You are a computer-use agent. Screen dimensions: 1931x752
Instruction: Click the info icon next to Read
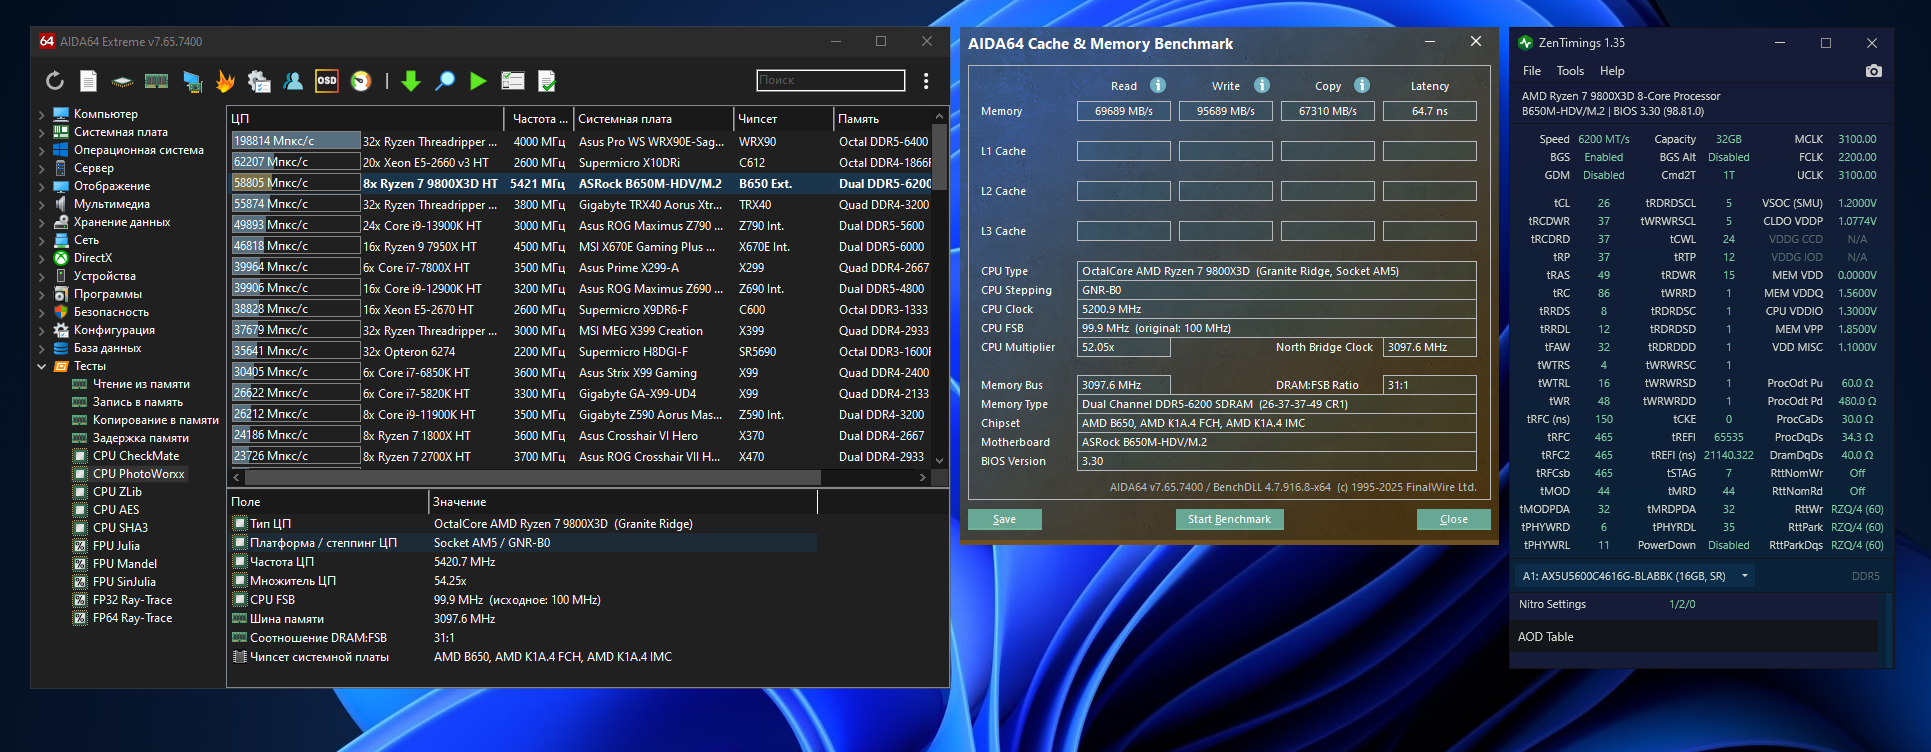coord(1158,85)
